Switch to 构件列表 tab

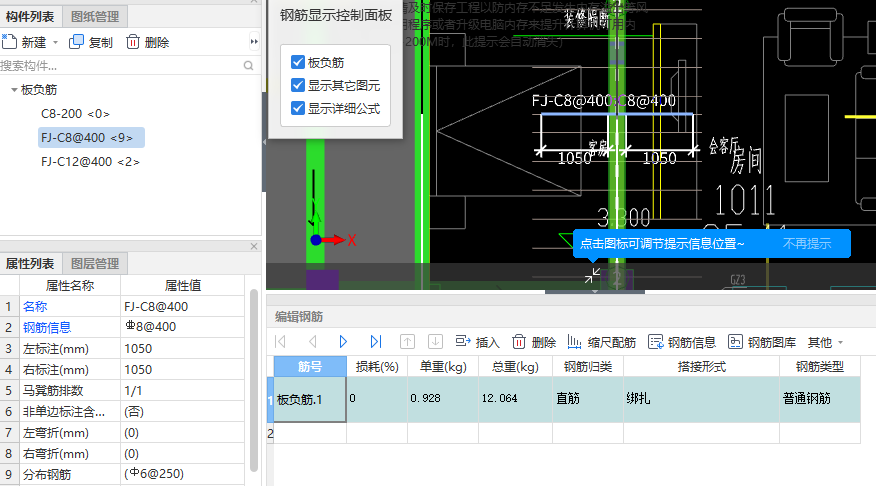30,17
